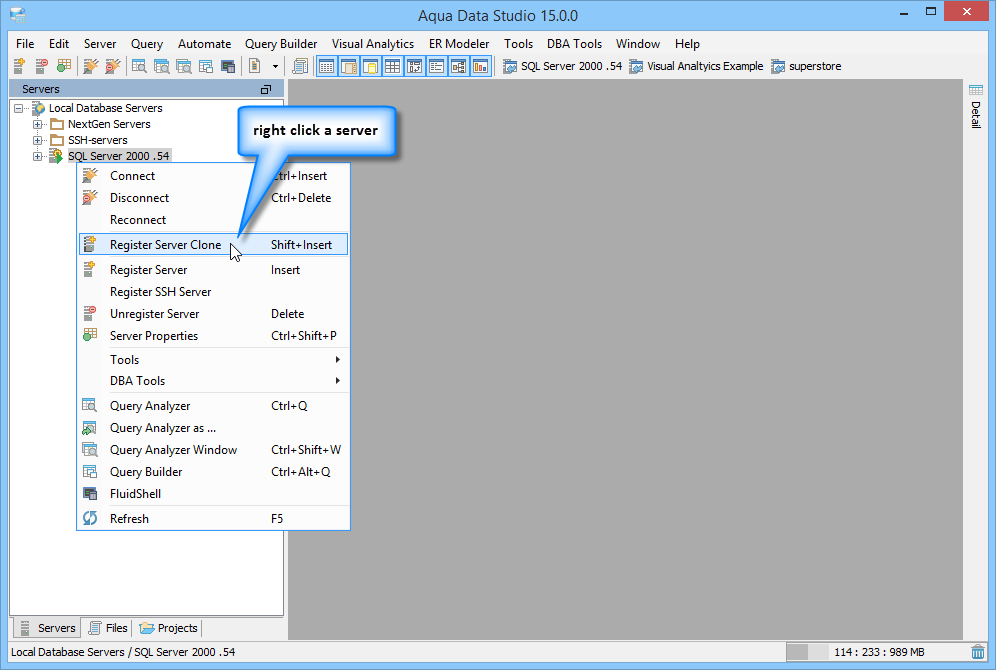Screen dimensions: 996x670
Task: Open the ER Modeler menu
Action: (459, 44)
